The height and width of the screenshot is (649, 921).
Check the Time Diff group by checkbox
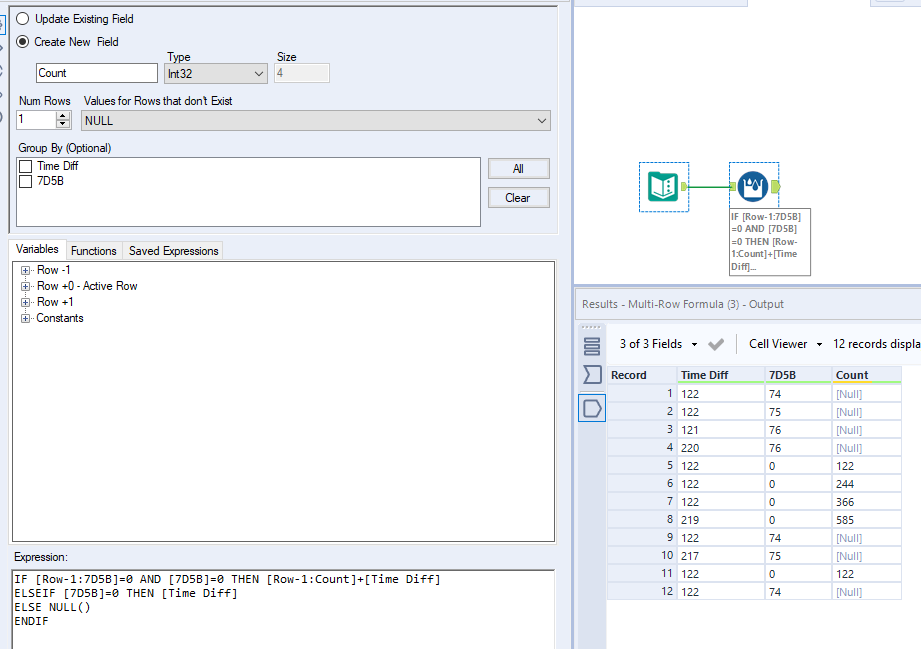point(25,166)
